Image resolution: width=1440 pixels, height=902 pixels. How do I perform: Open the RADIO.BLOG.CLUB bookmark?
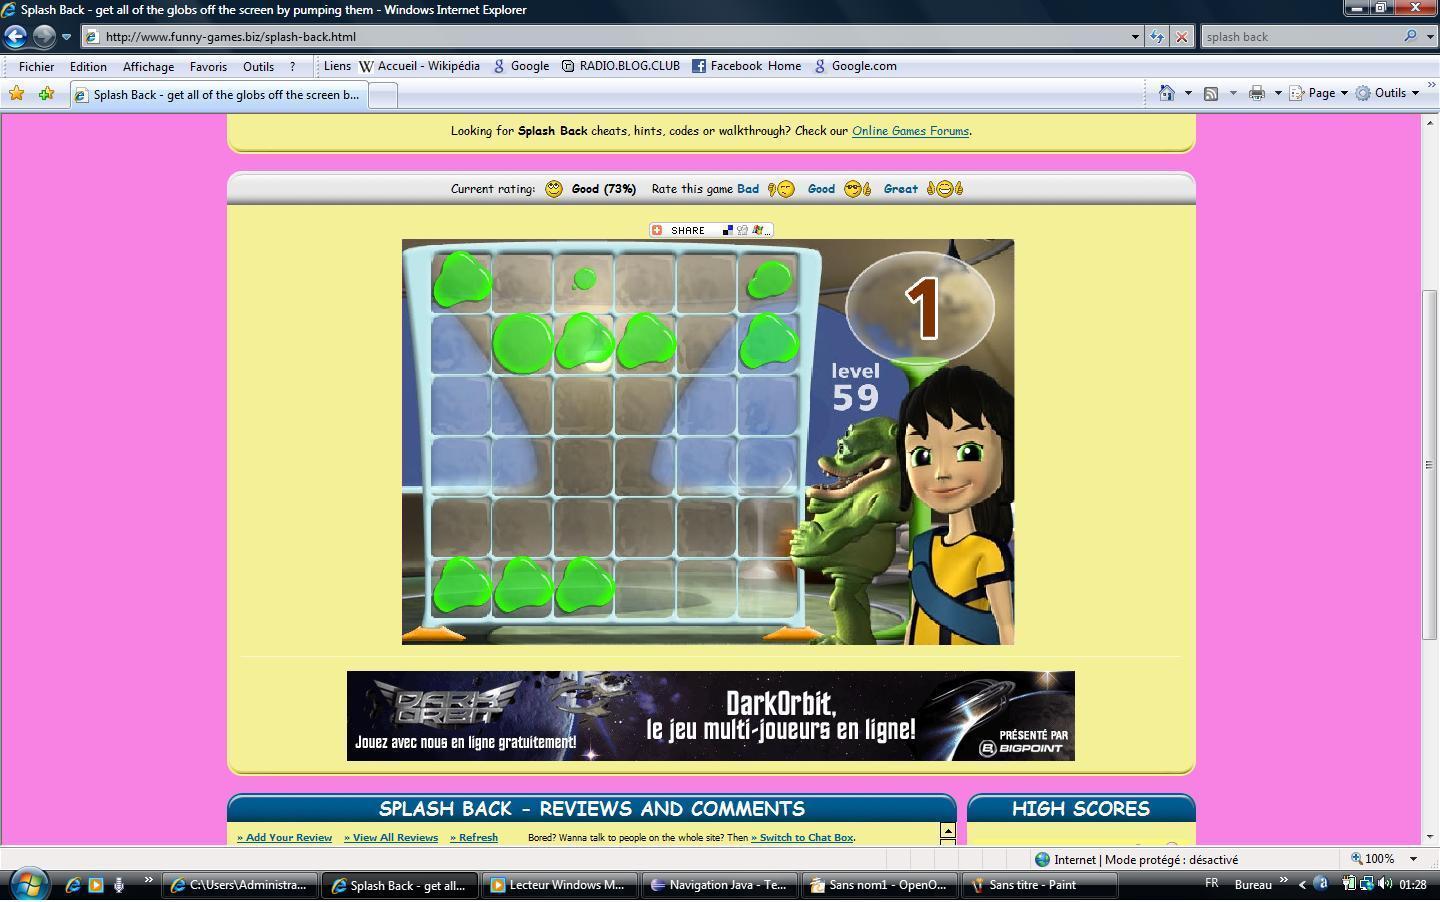click(x=621, y=66)
